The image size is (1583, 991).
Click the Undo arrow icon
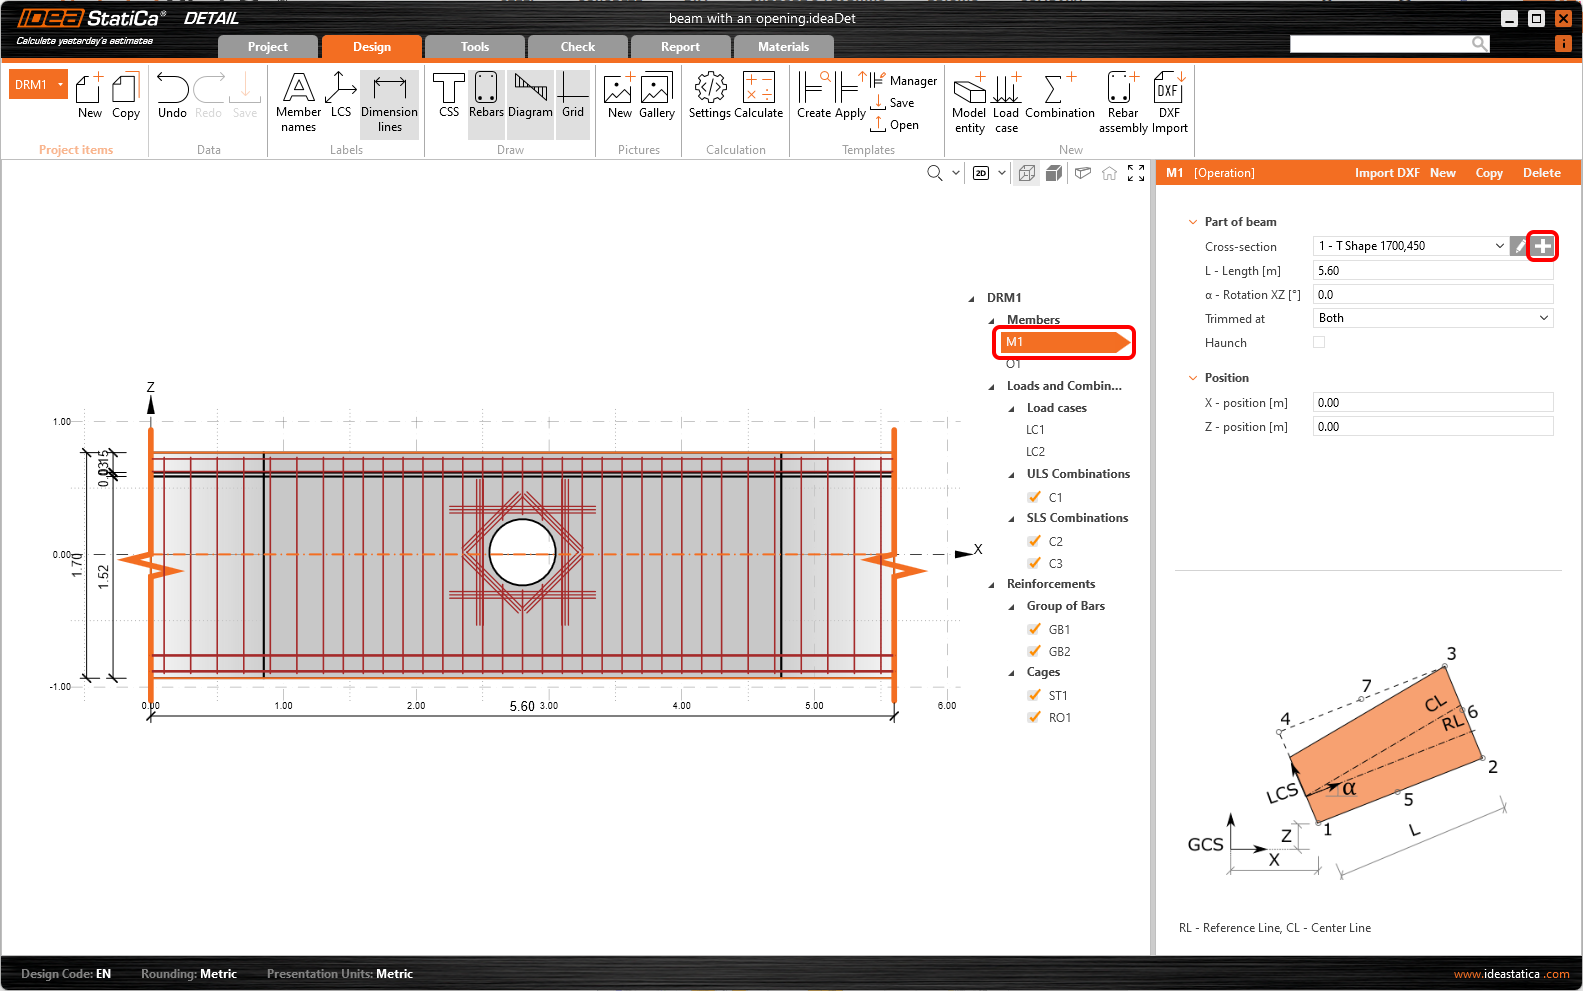click(172, 90)
